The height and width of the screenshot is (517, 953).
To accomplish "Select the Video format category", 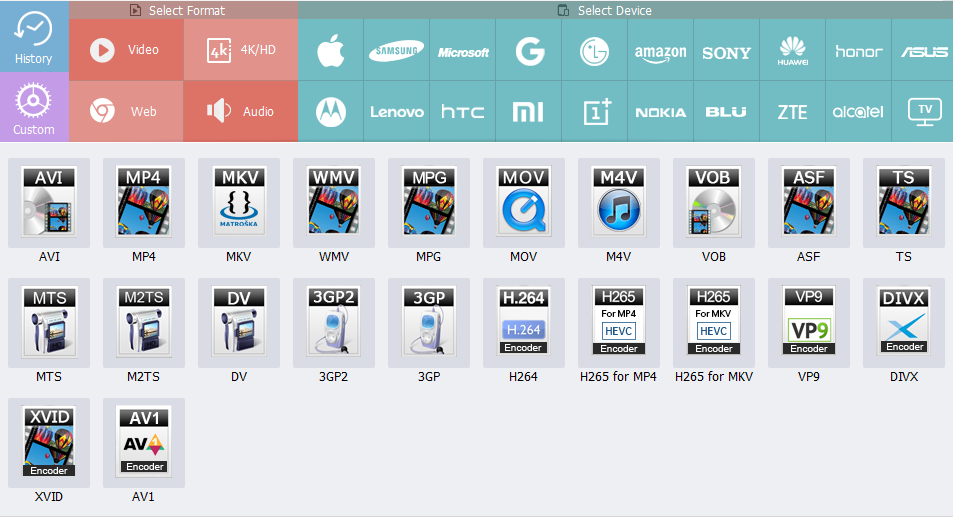I will tap(126, 50).
